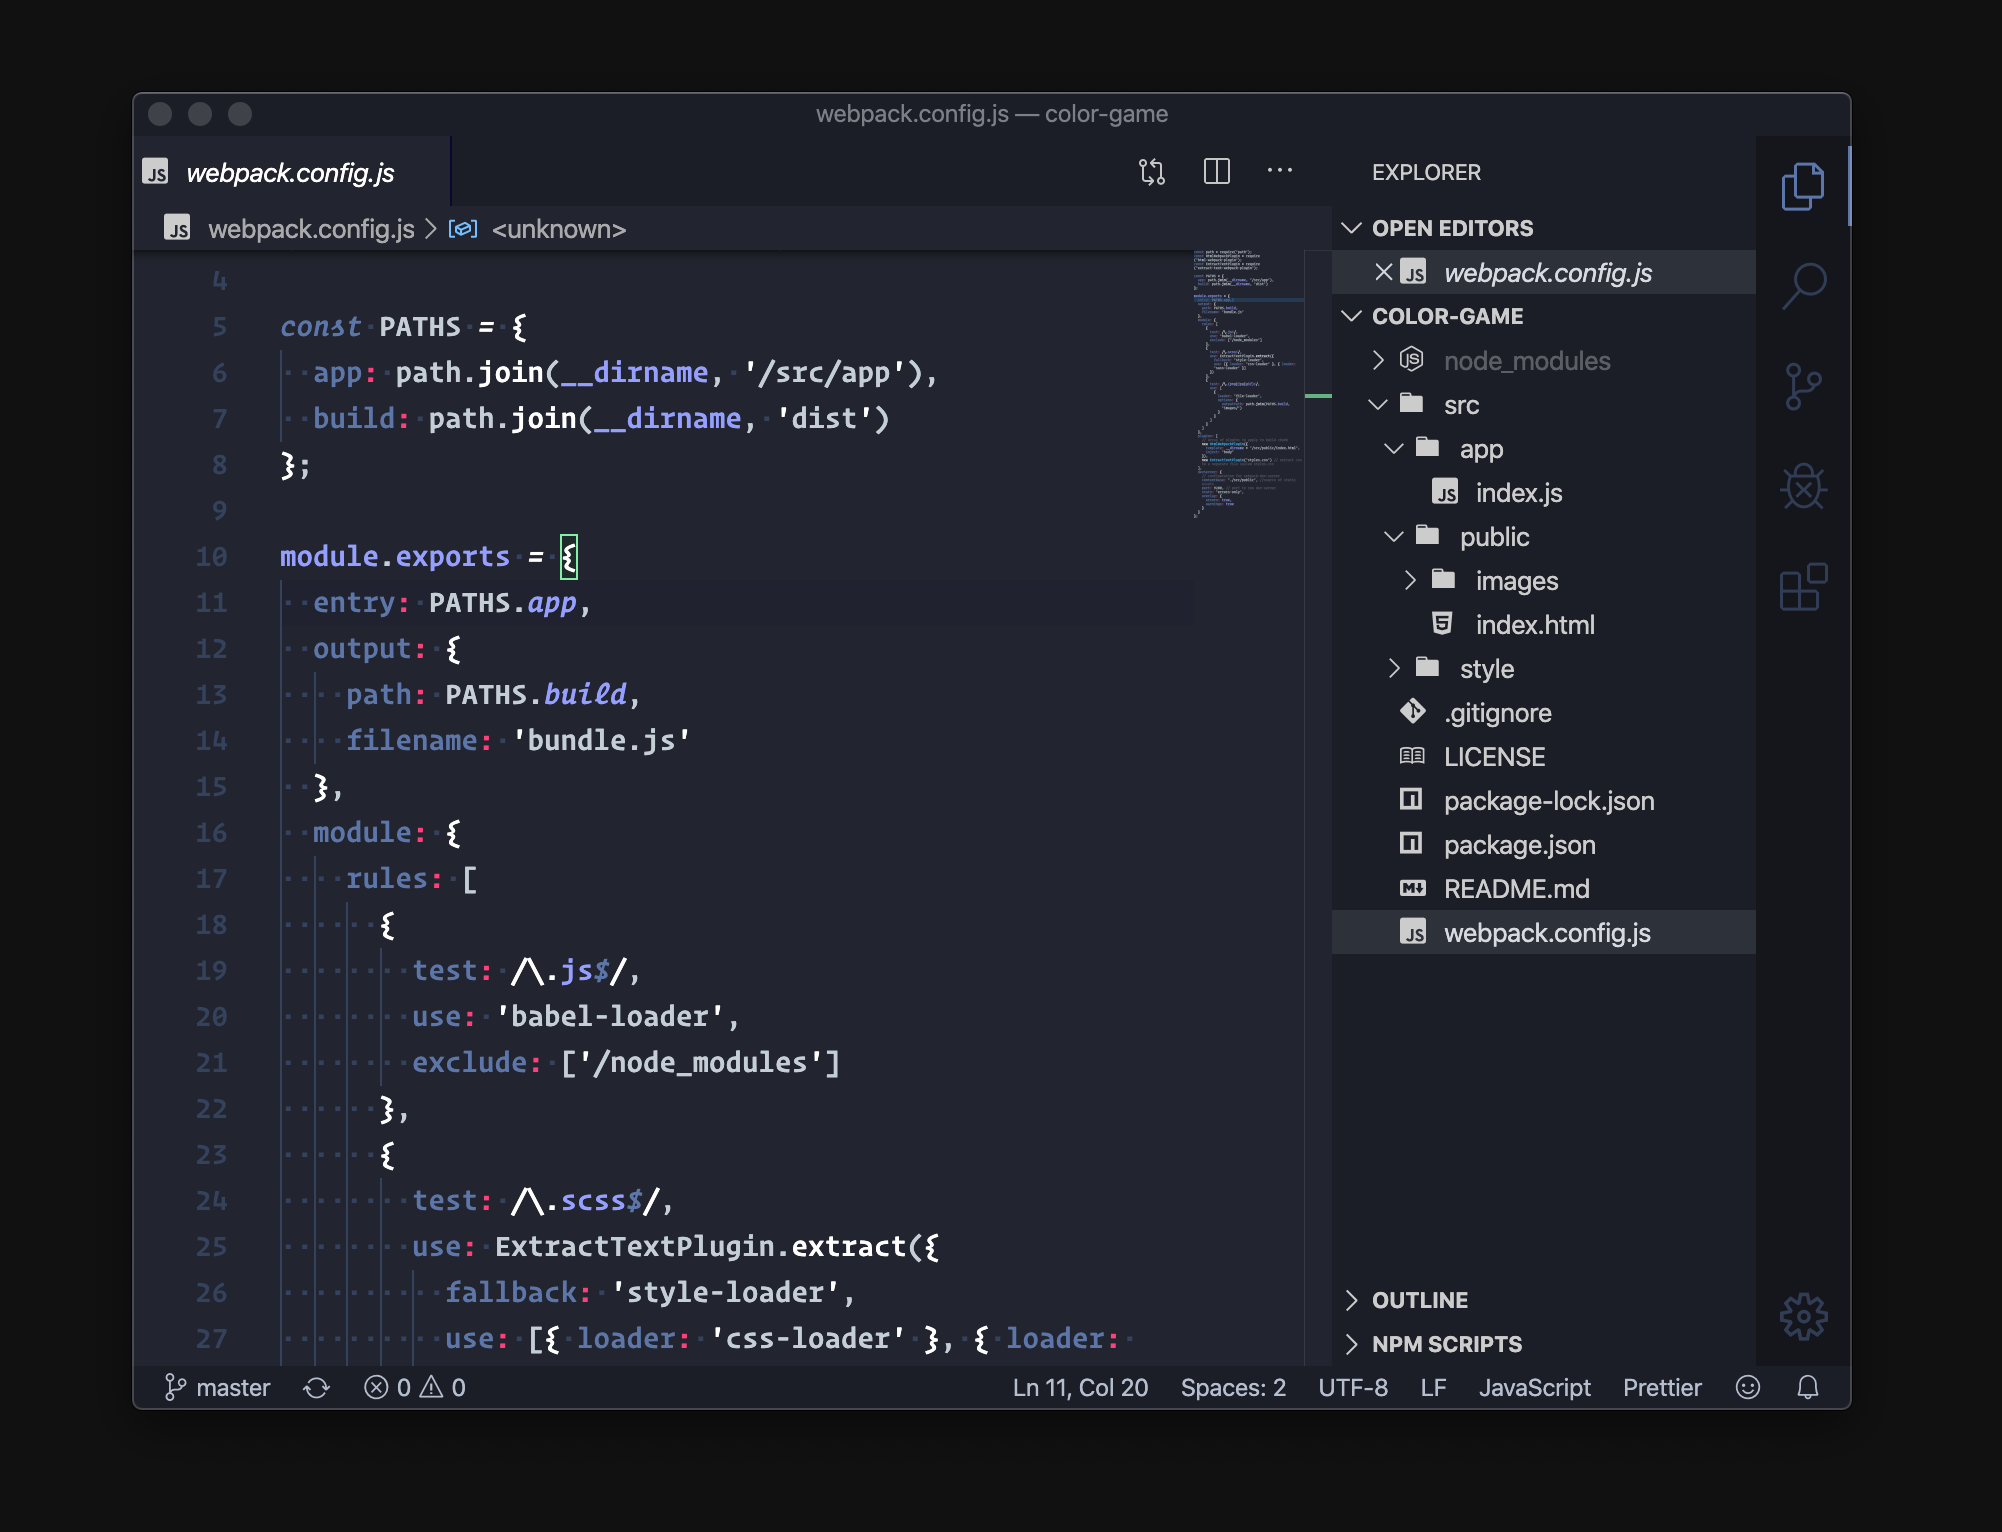Open the Search view in activity bar
Image resolution: width=2002 pixels, height=1532 pixels.
pos(1803,285)
